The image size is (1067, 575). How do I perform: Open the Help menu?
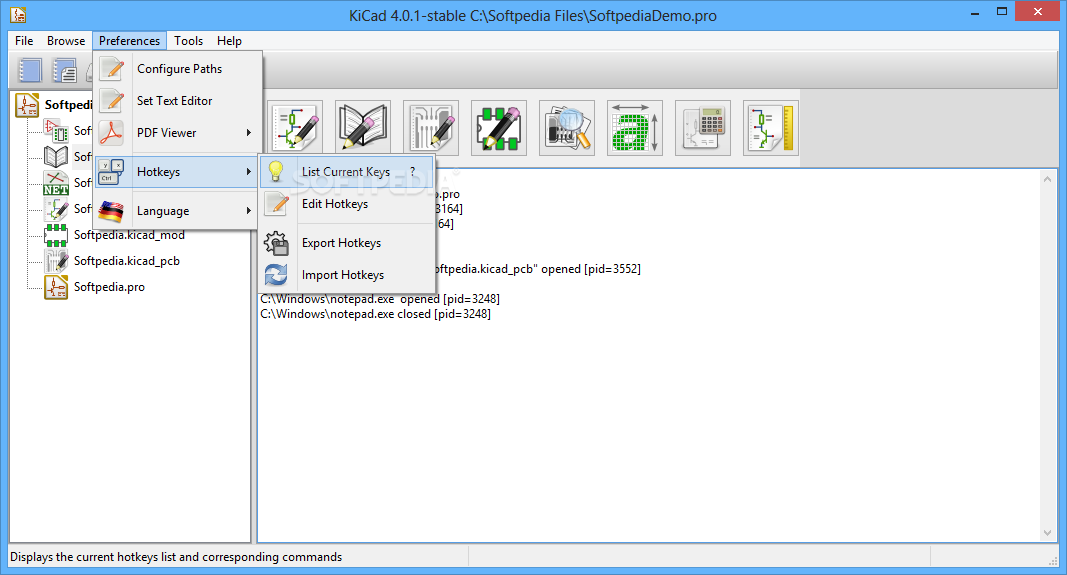(x=229, y=41)
